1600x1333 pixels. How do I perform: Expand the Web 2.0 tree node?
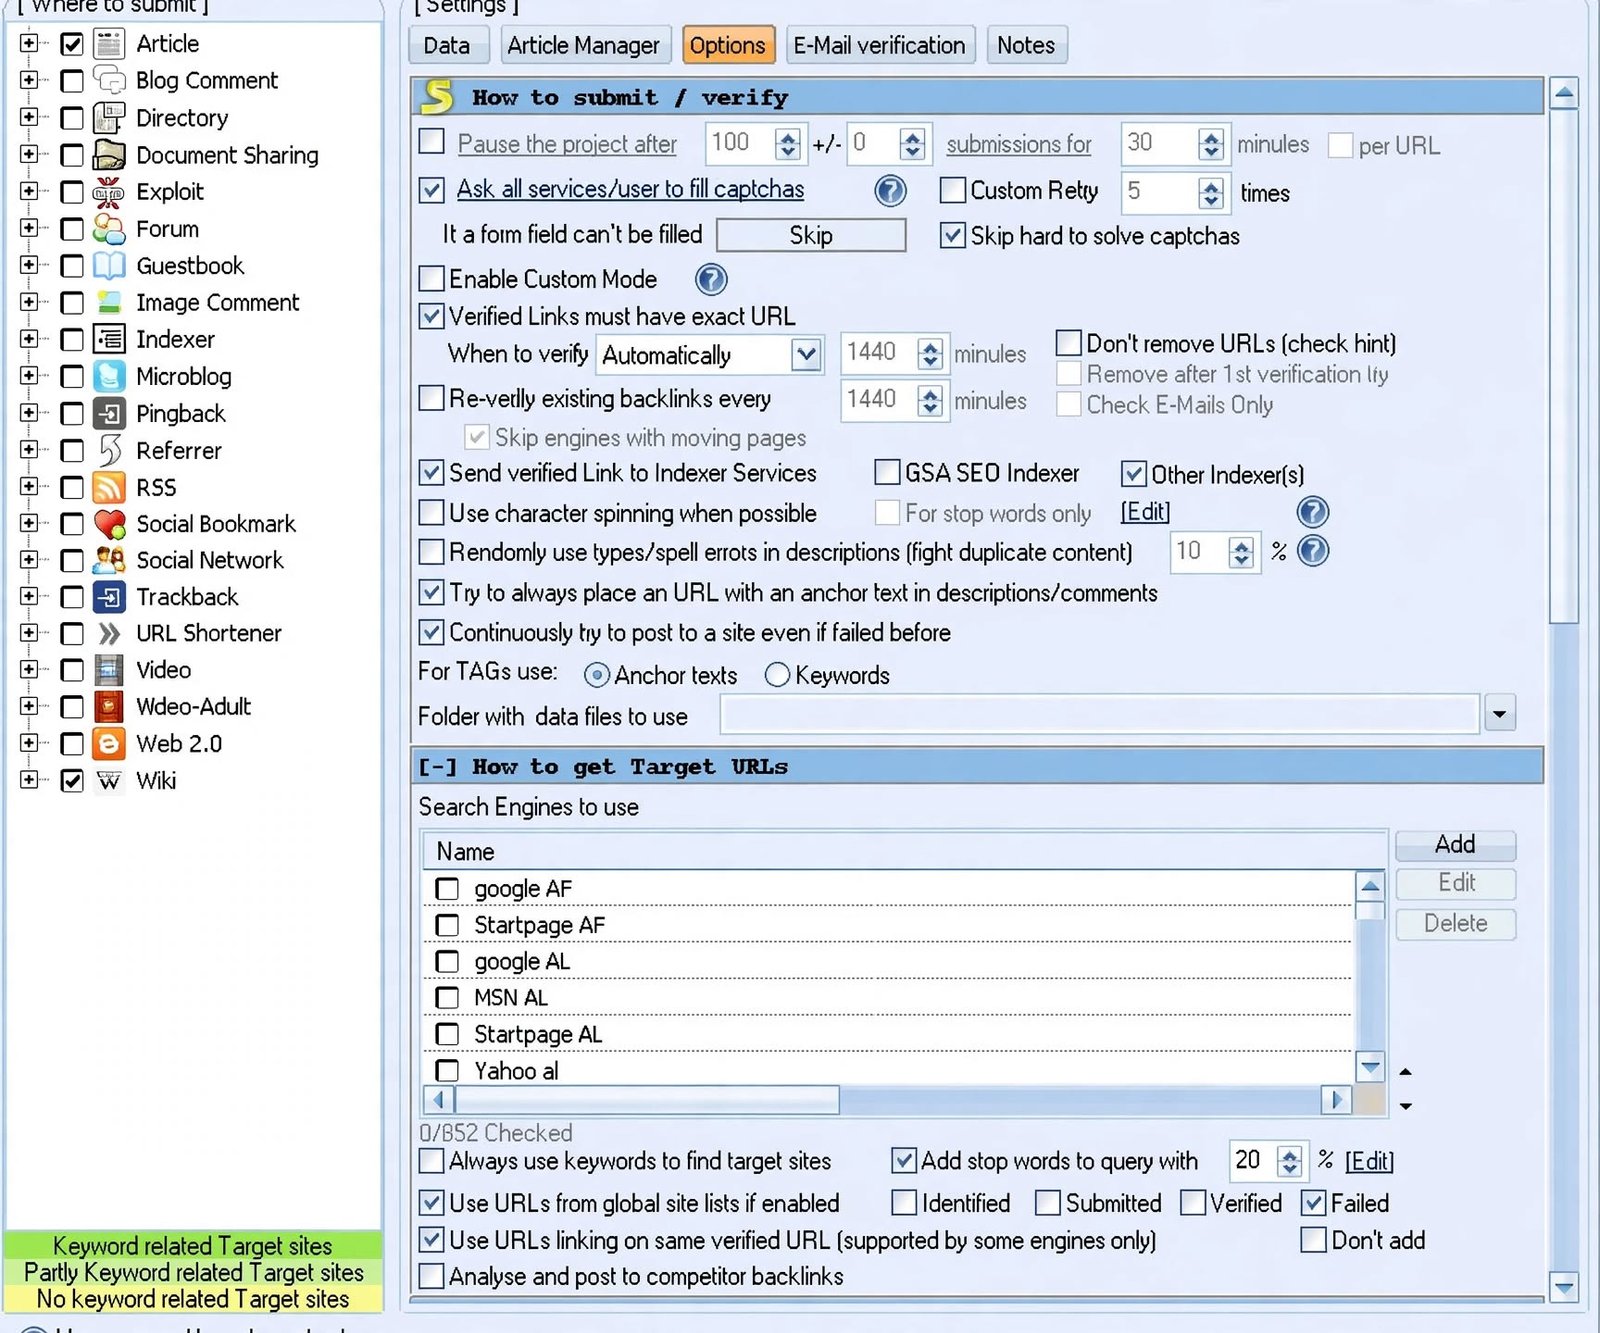28,743
